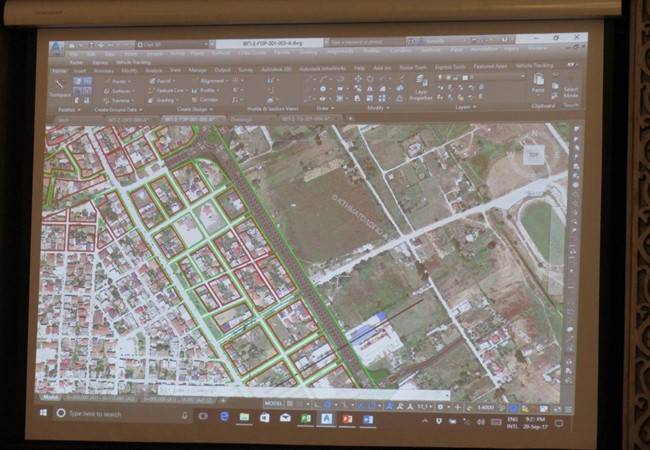
Task: Open the Traverse dropdown
Action: [x=119, y=101]
